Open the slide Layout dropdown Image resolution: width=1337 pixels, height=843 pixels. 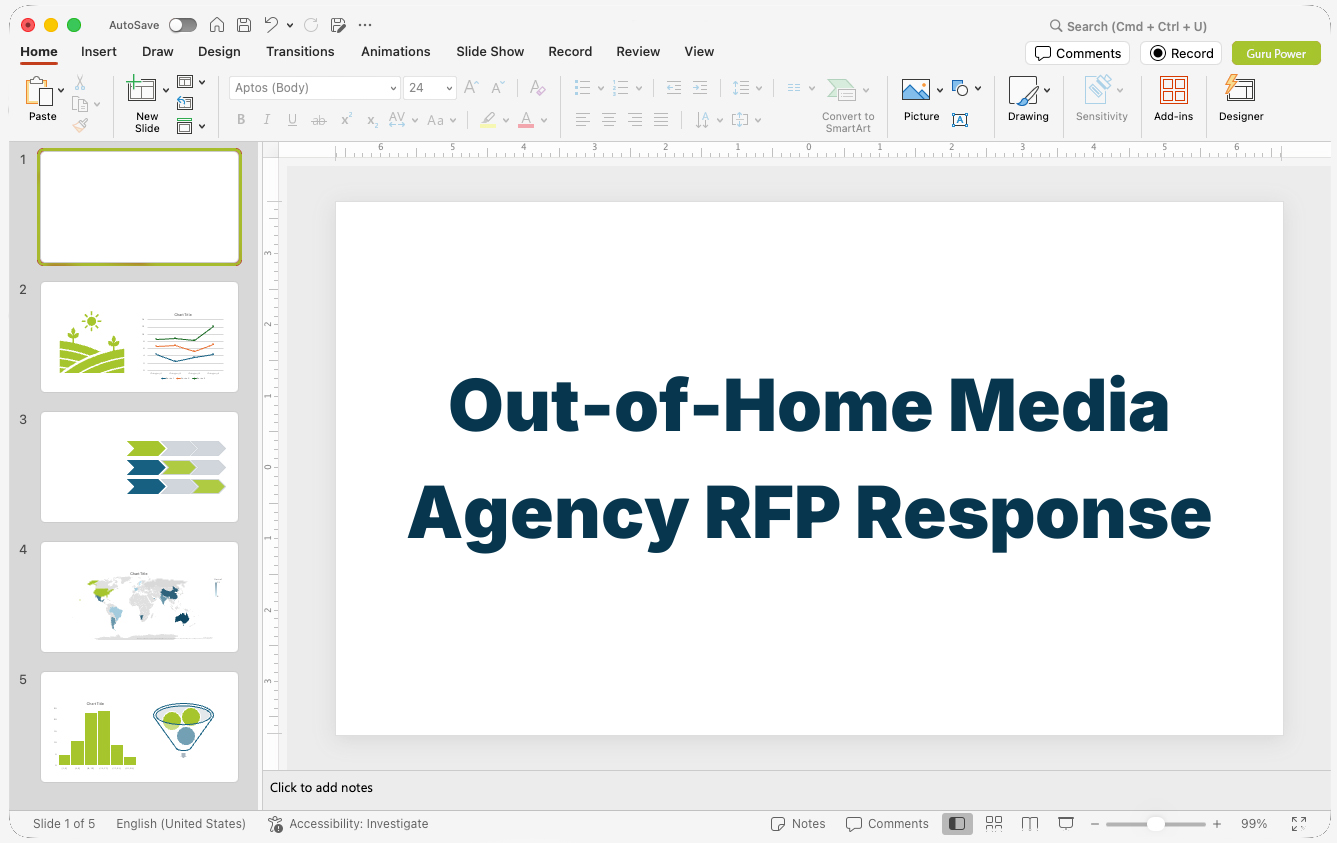point(191,82)
